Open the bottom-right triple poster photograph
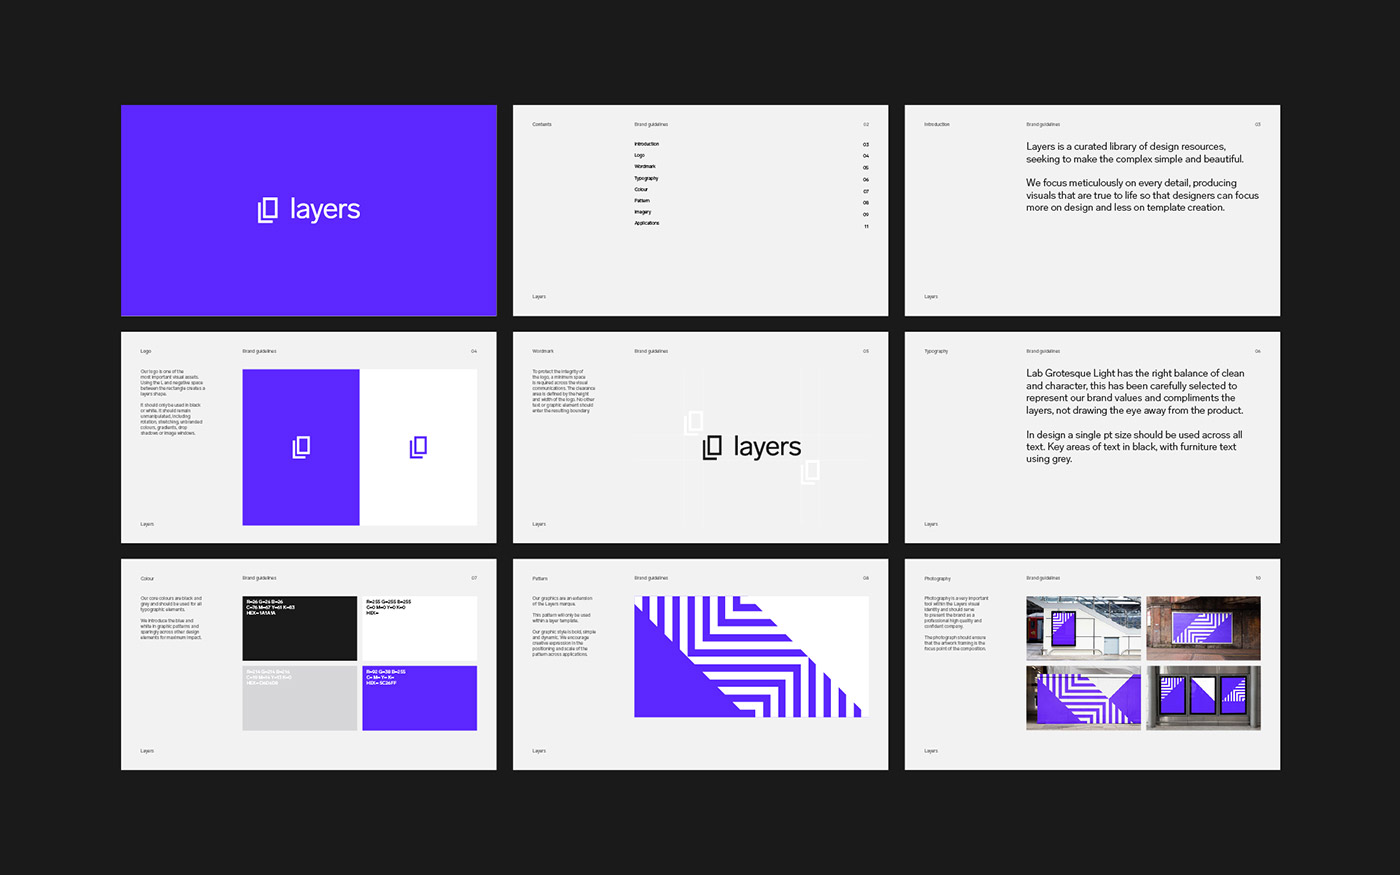This screenshot has width=1400, height=875. pyautogui.click(x=1203, y=698)
